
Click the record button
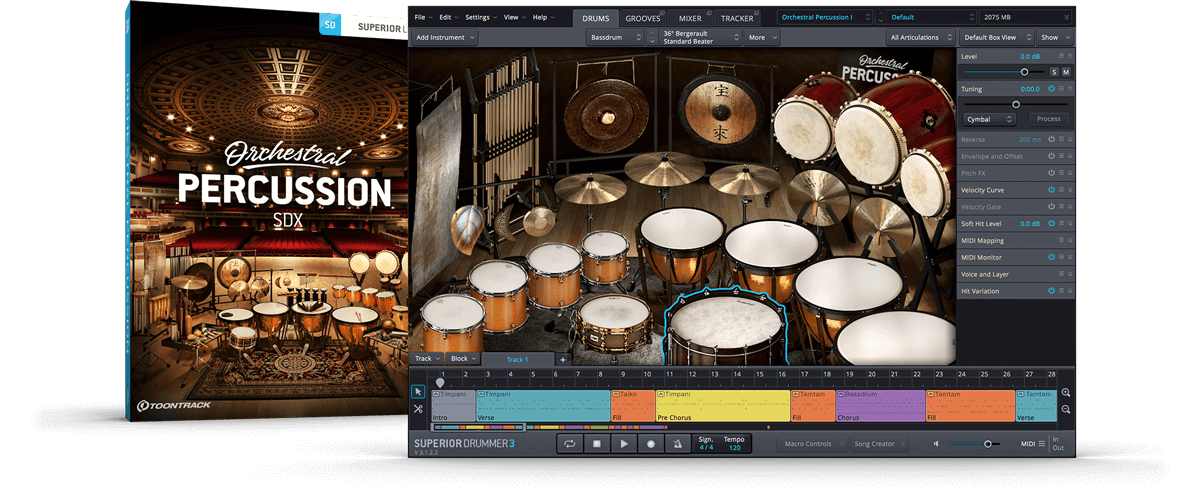click(x=651, y=443)
